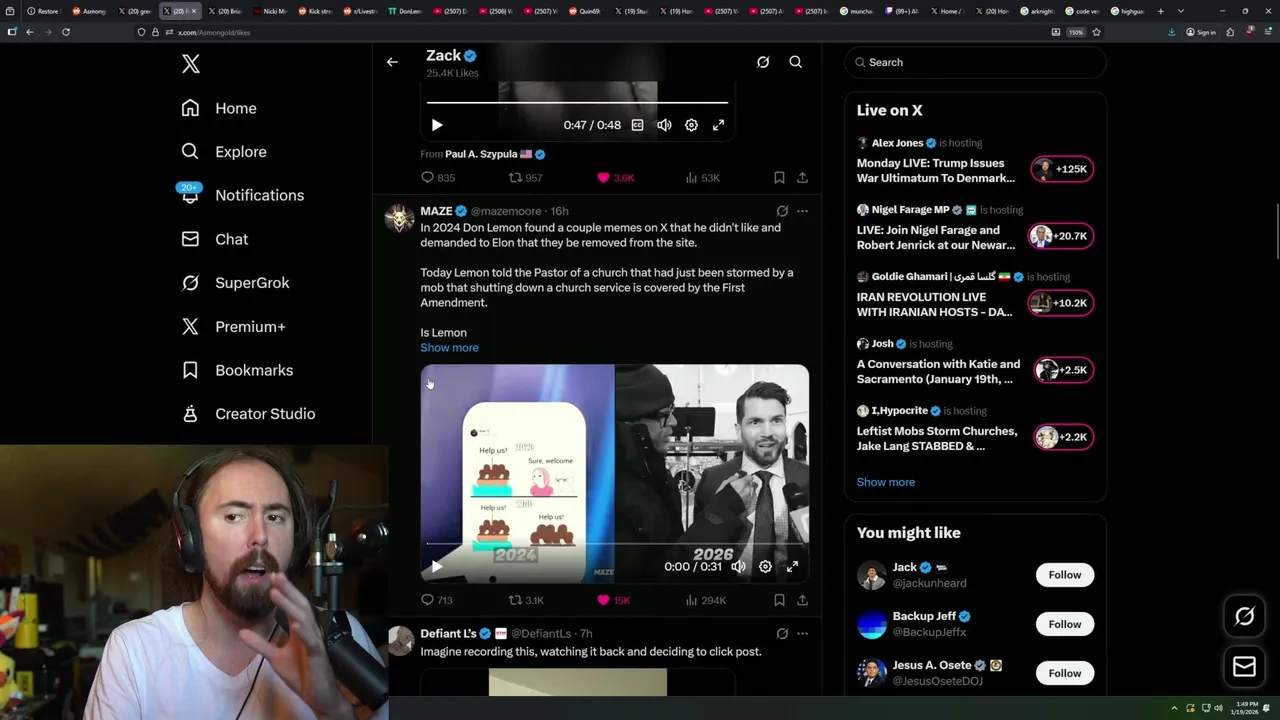The width and height of the screenshot is (1280, 720).
Task: Unlike the MAZE post with 15K likes
Action: (x=614, y=600)
